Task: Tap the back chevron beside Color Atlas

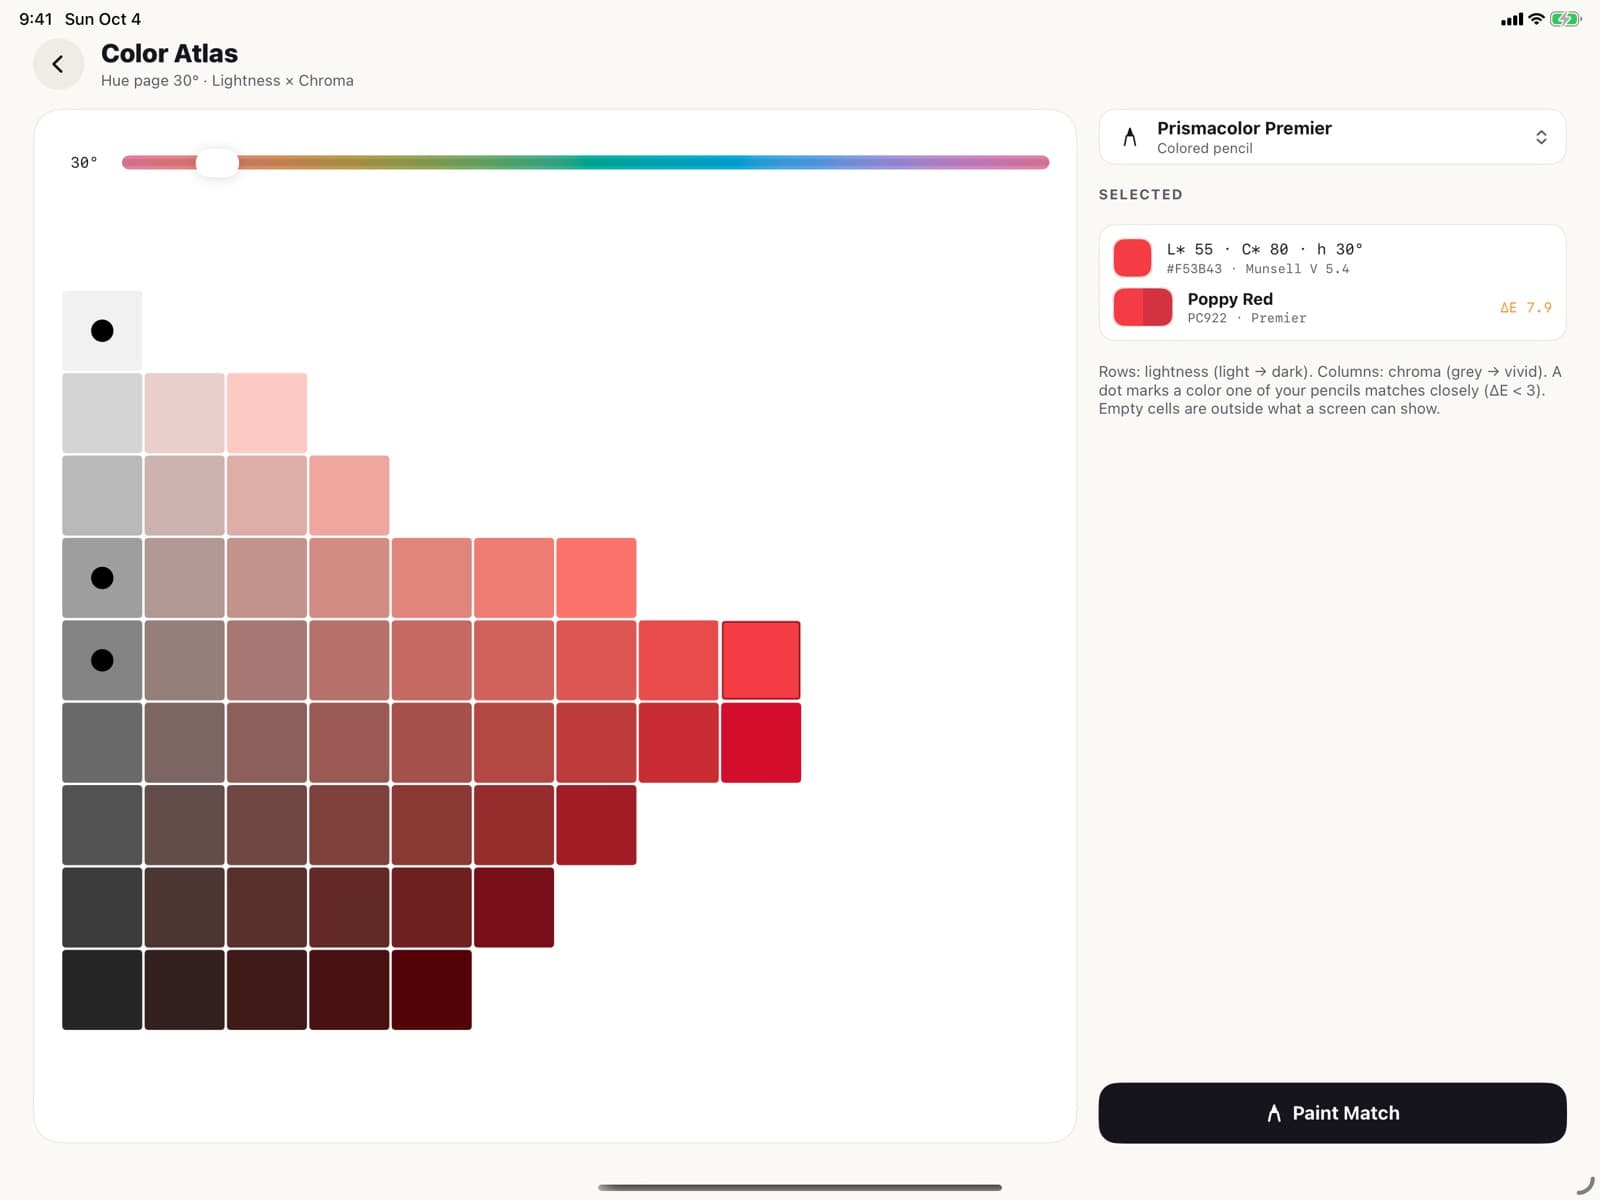Action: tap(58, 64)
